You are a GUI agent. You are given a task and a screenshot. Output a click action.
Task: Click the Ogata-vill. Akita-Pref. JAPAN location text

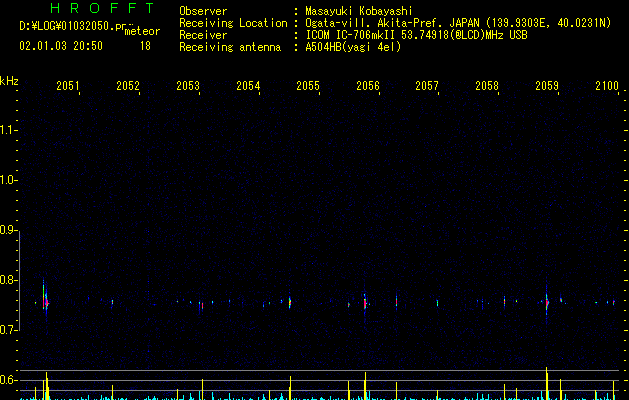point(392,23)
